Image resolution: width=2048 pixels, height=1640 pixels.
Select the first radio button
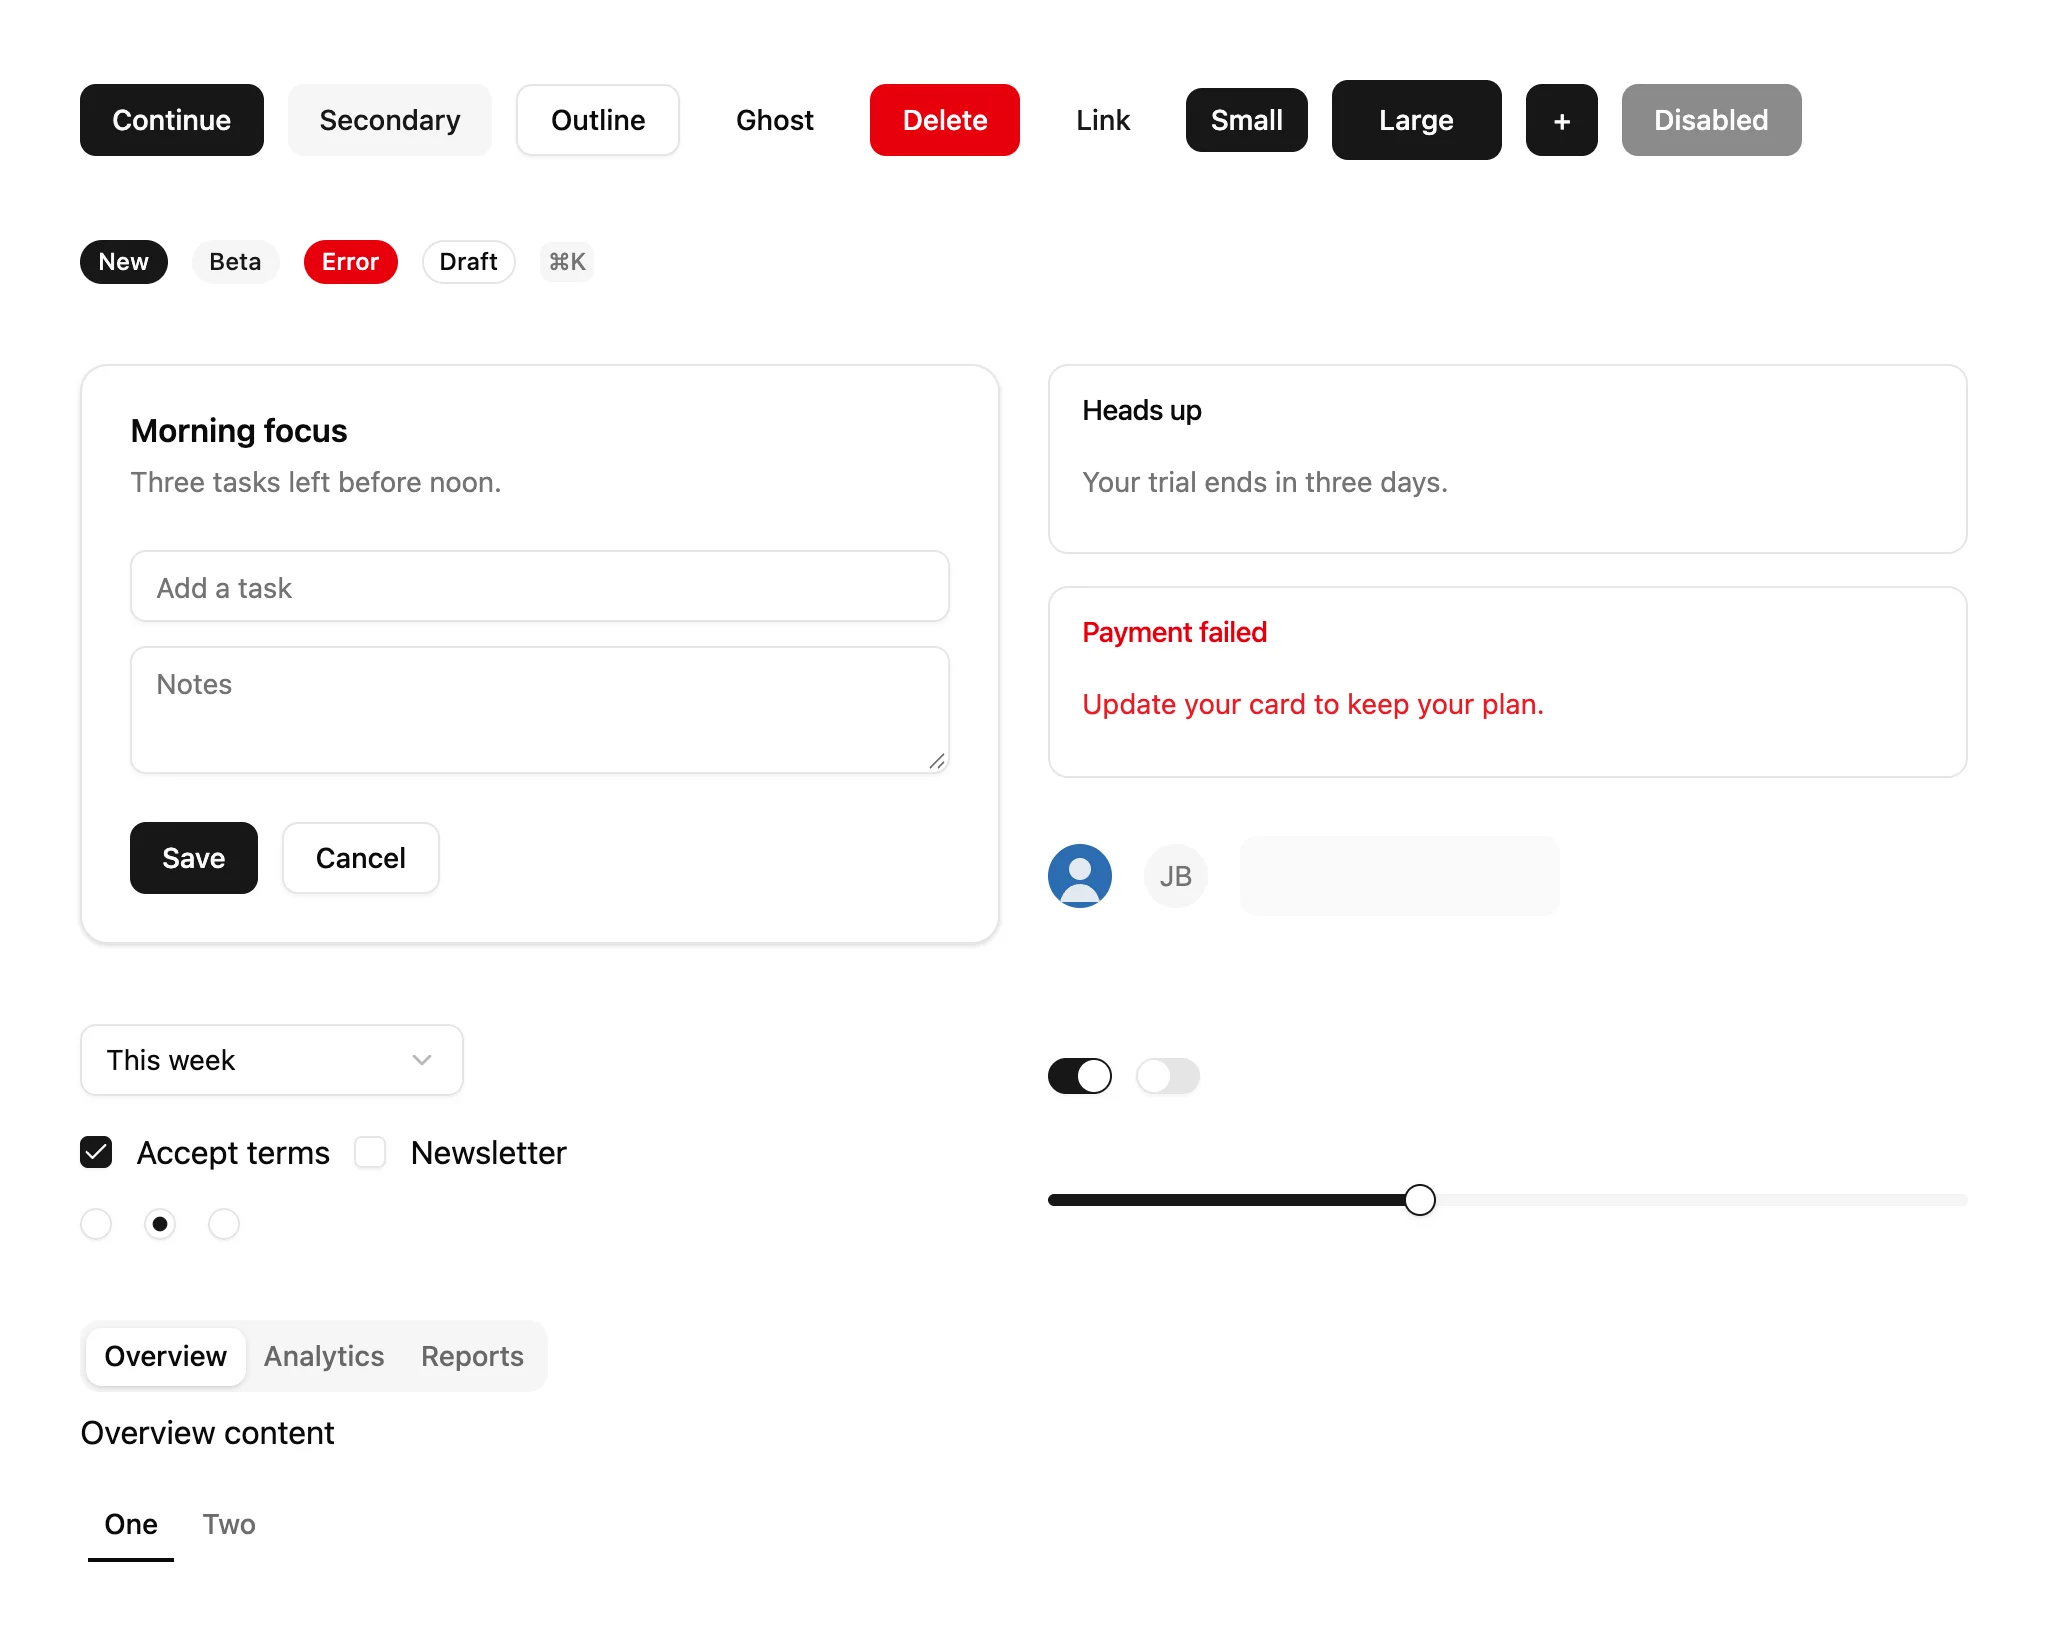(96, 1224)
